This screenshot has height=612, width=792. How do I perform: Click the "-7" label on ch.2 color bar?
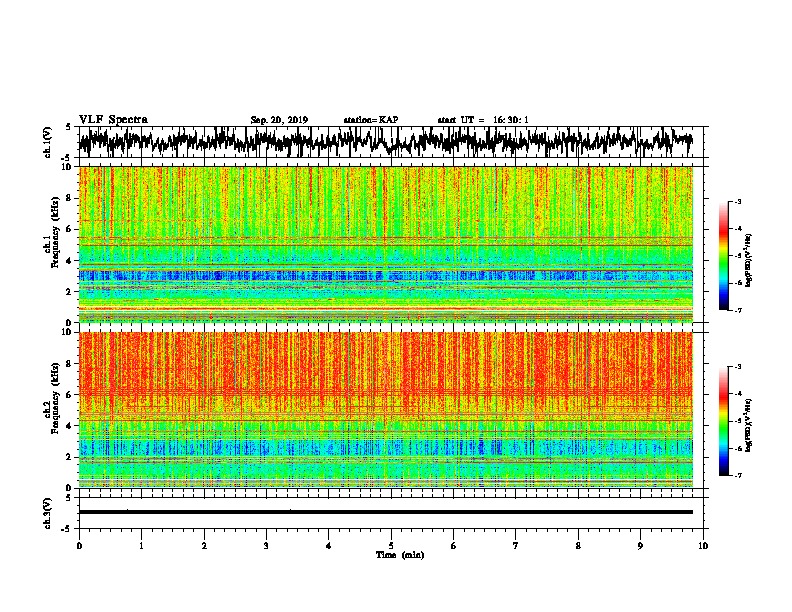coord(737,475)
